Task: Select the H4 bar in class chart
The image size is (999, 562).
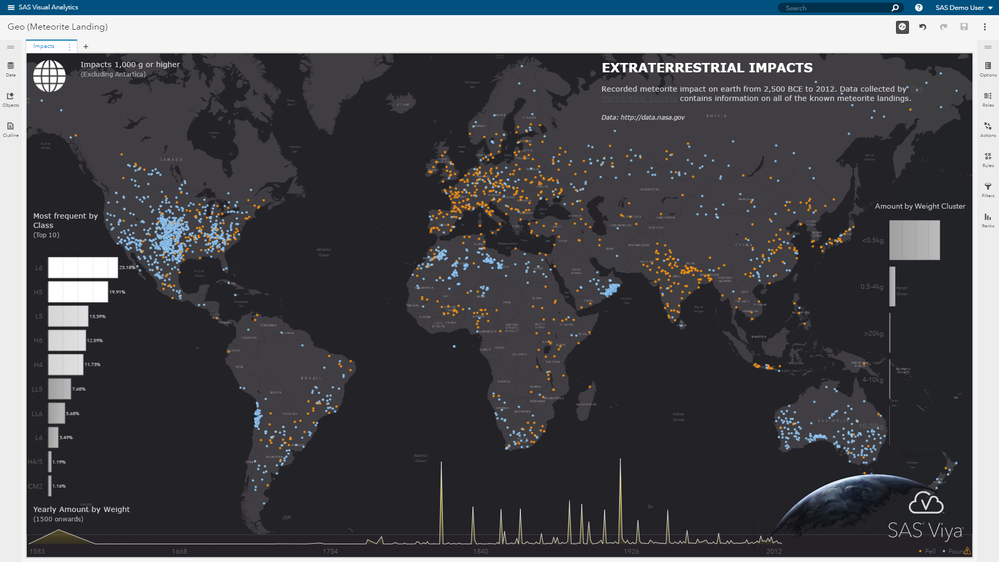Action: 66,364
